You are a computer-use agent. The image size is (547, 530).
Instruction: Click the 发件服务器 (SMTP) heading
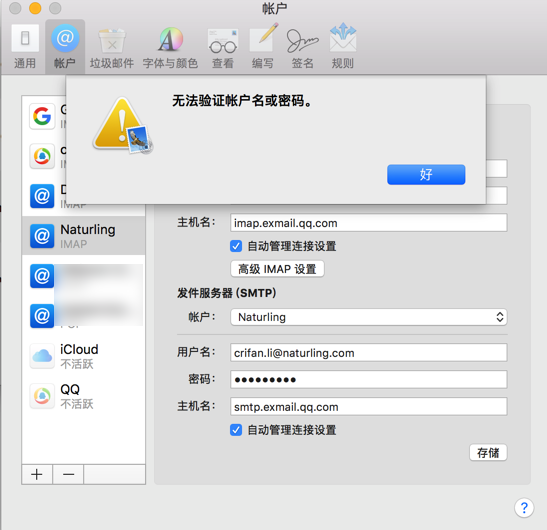227,293
